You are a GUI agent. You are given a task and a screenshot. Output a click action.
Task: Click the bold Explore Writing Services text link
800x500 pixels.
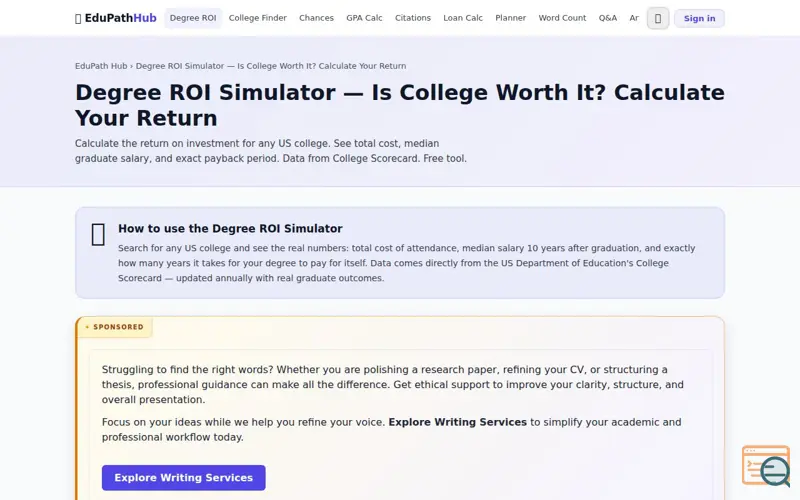457,422
